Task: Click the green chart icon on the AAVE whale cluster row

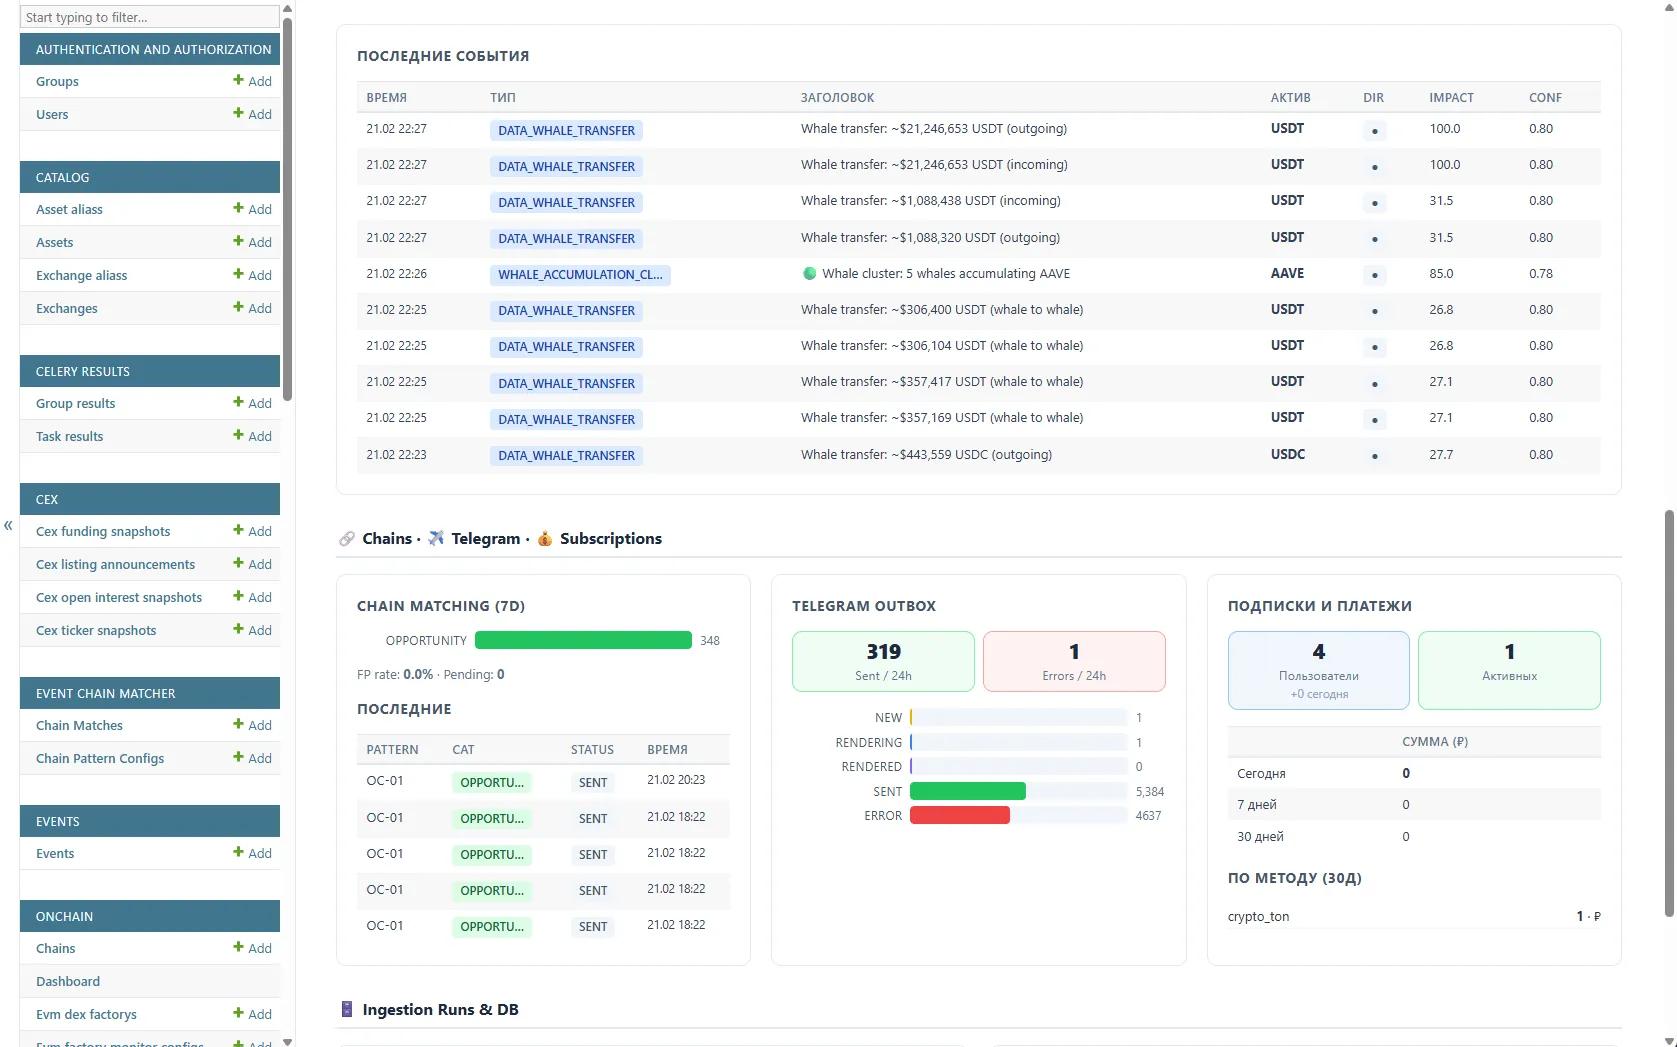Action: (808, 273)
